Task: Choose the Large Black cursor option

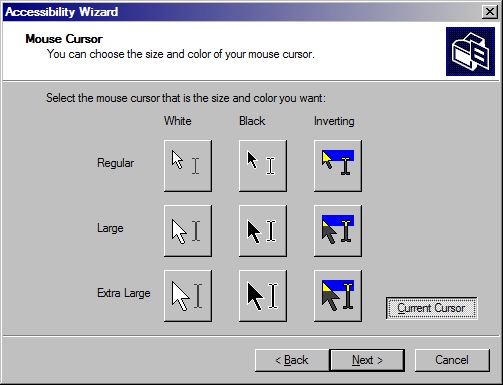Action: [x=263, y=231]
